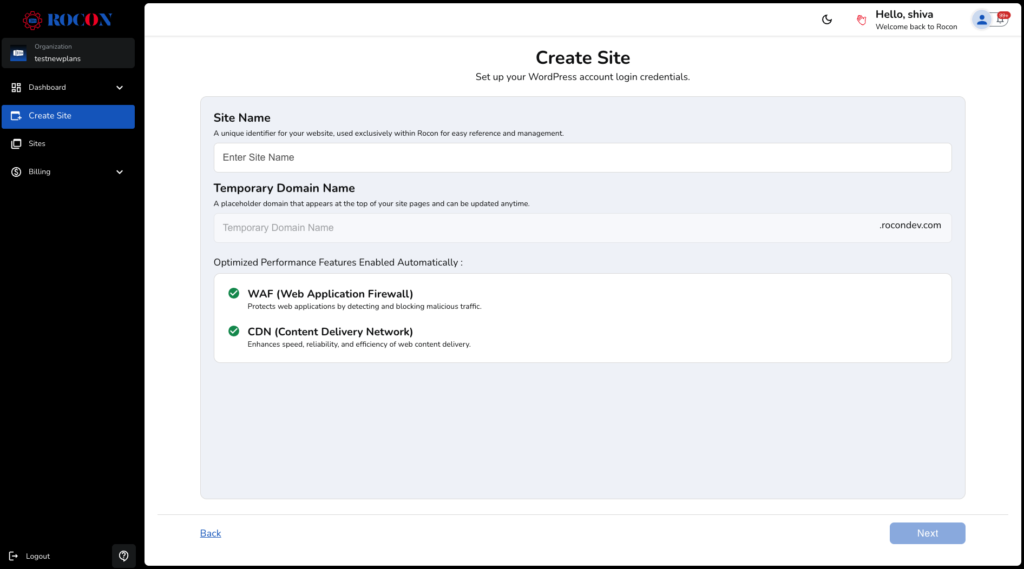The image size is (1024, 569).
Task: Open the testnewplans organization selector
Action: 68,53
